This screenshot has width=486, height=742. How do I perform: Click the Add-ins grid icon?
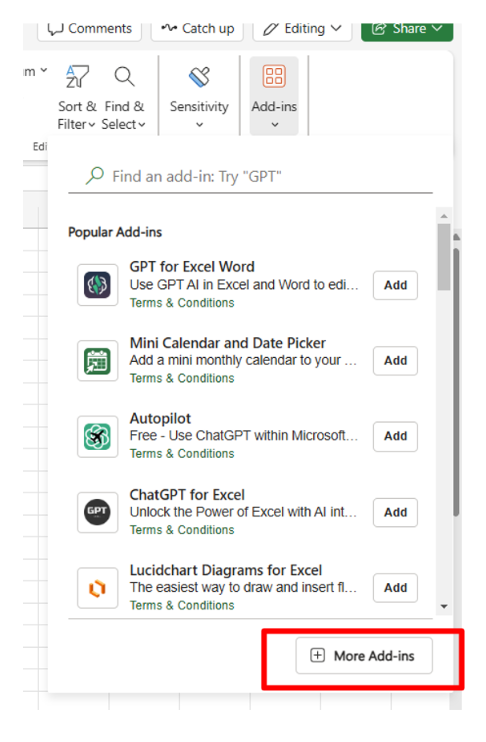pos(274,77)
